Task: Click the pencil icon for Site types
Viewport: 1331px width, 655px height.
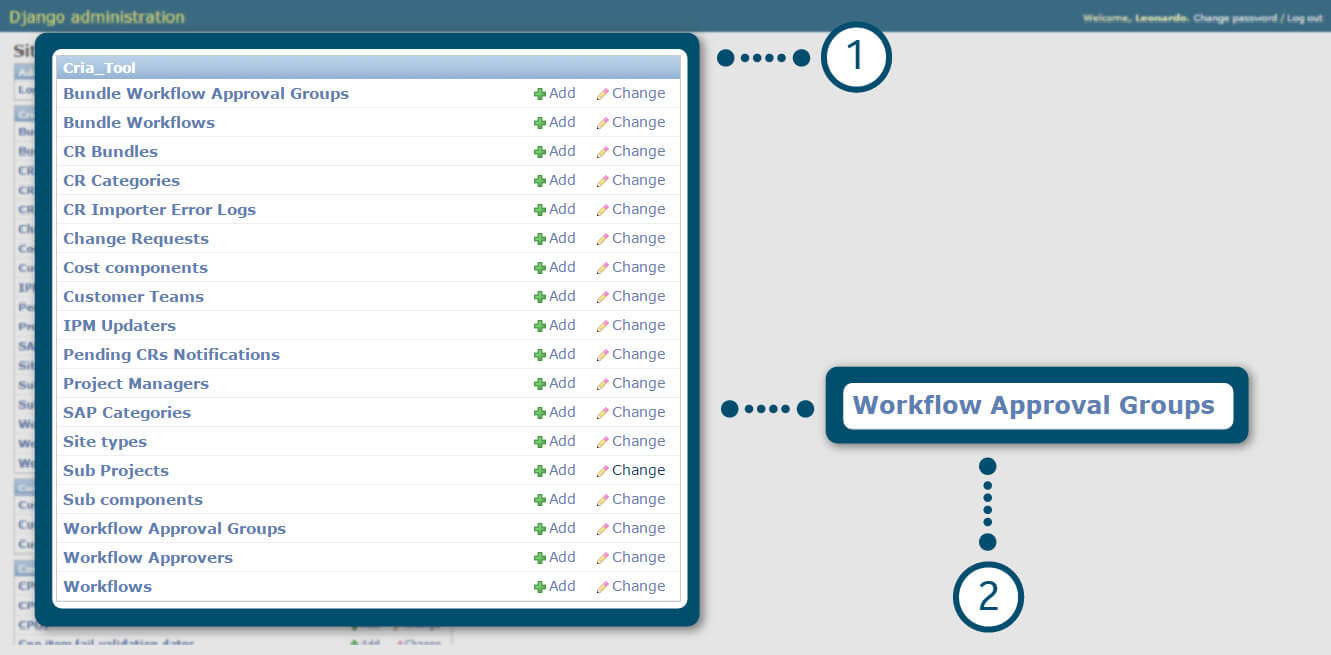Action: click(602, 442)
